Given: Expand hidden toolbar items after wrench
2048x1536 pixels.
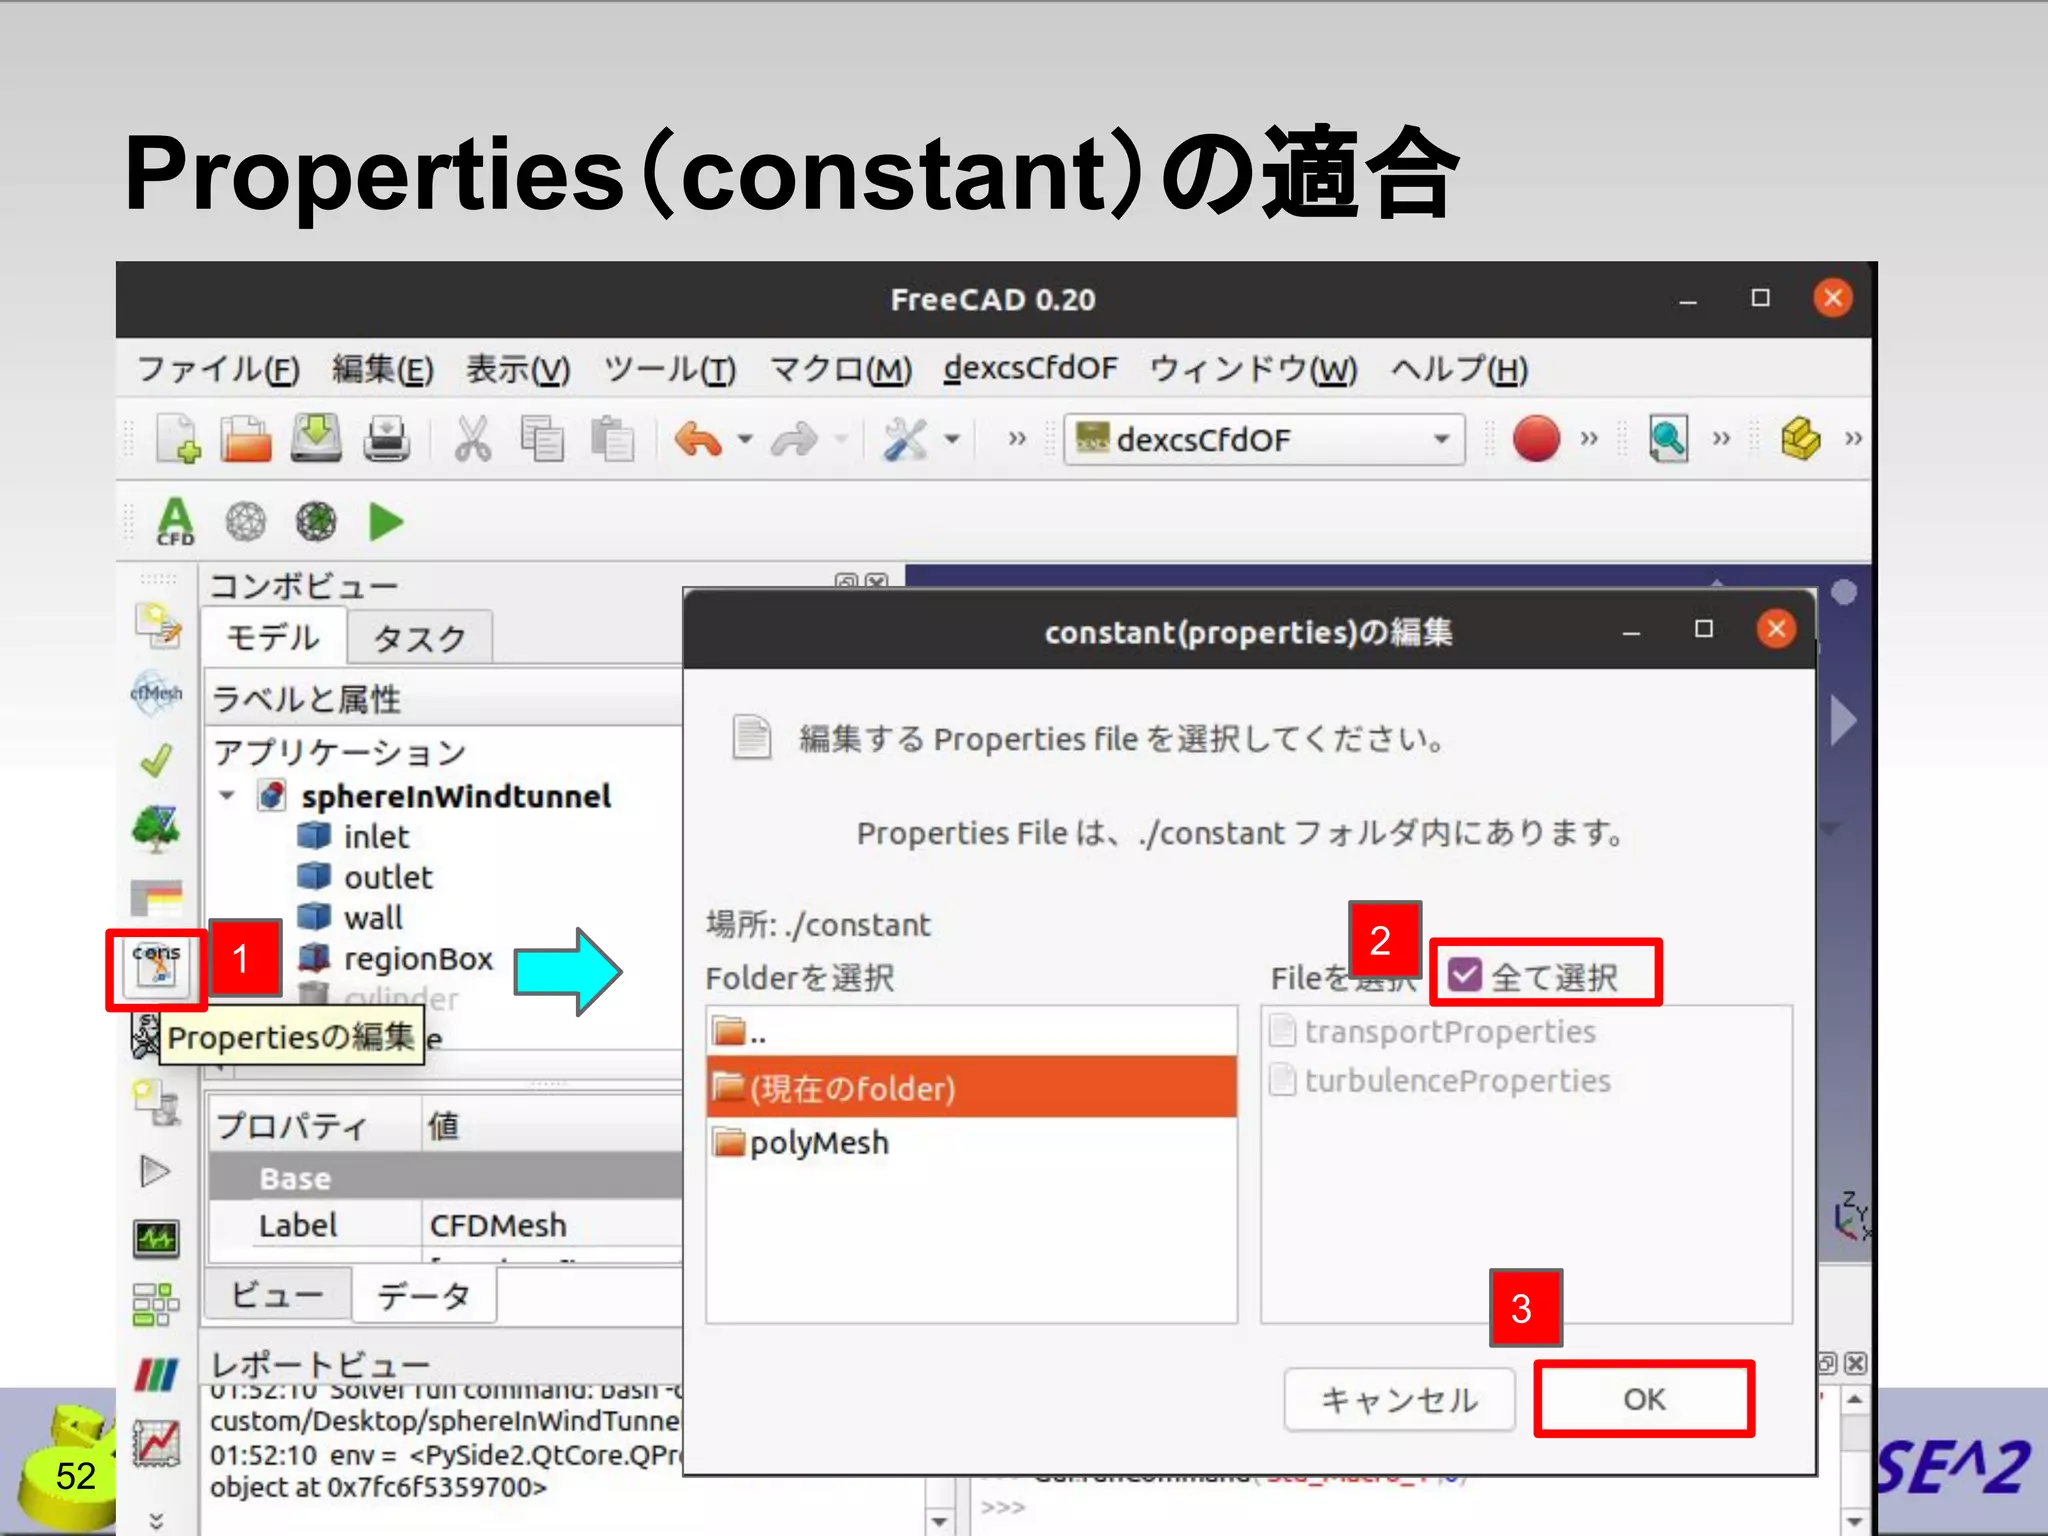Looking at the screenshot, I should tap(1017, 439).
